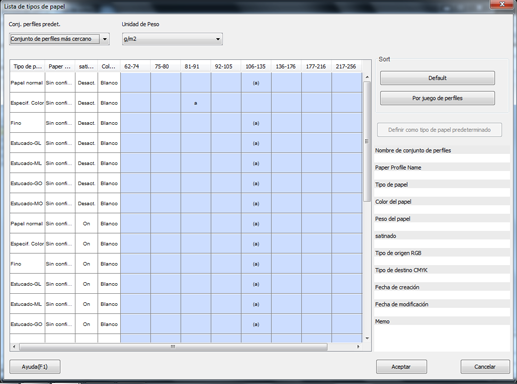Click the horizontal scrollbar right arrow
The width and height of the screenshot is (517, 384).
click(x=358, y=347)
